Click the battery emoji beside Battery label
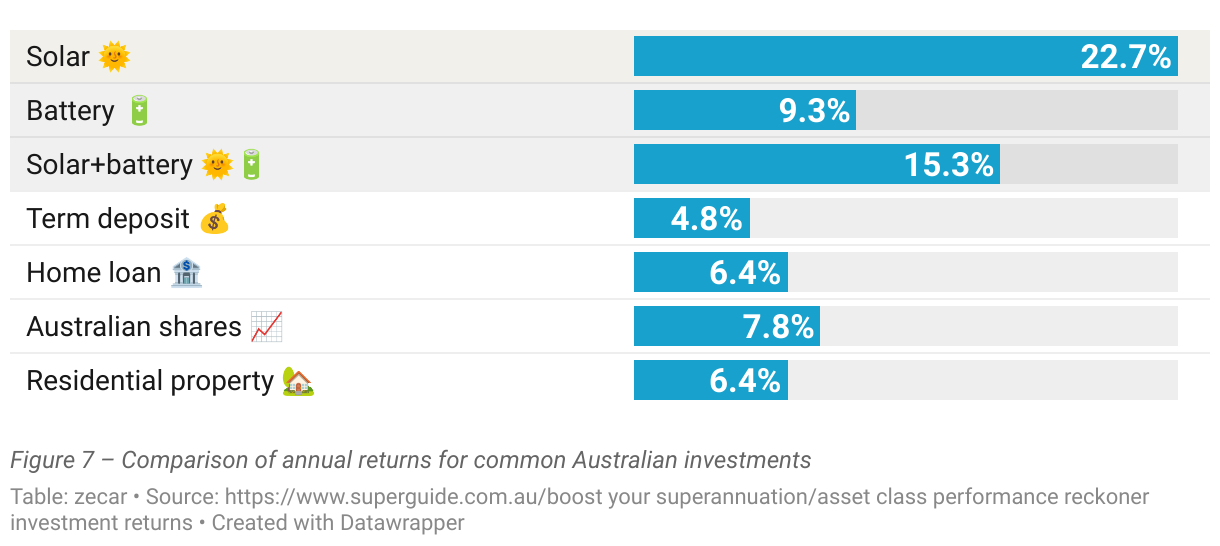 pos(139,111)
